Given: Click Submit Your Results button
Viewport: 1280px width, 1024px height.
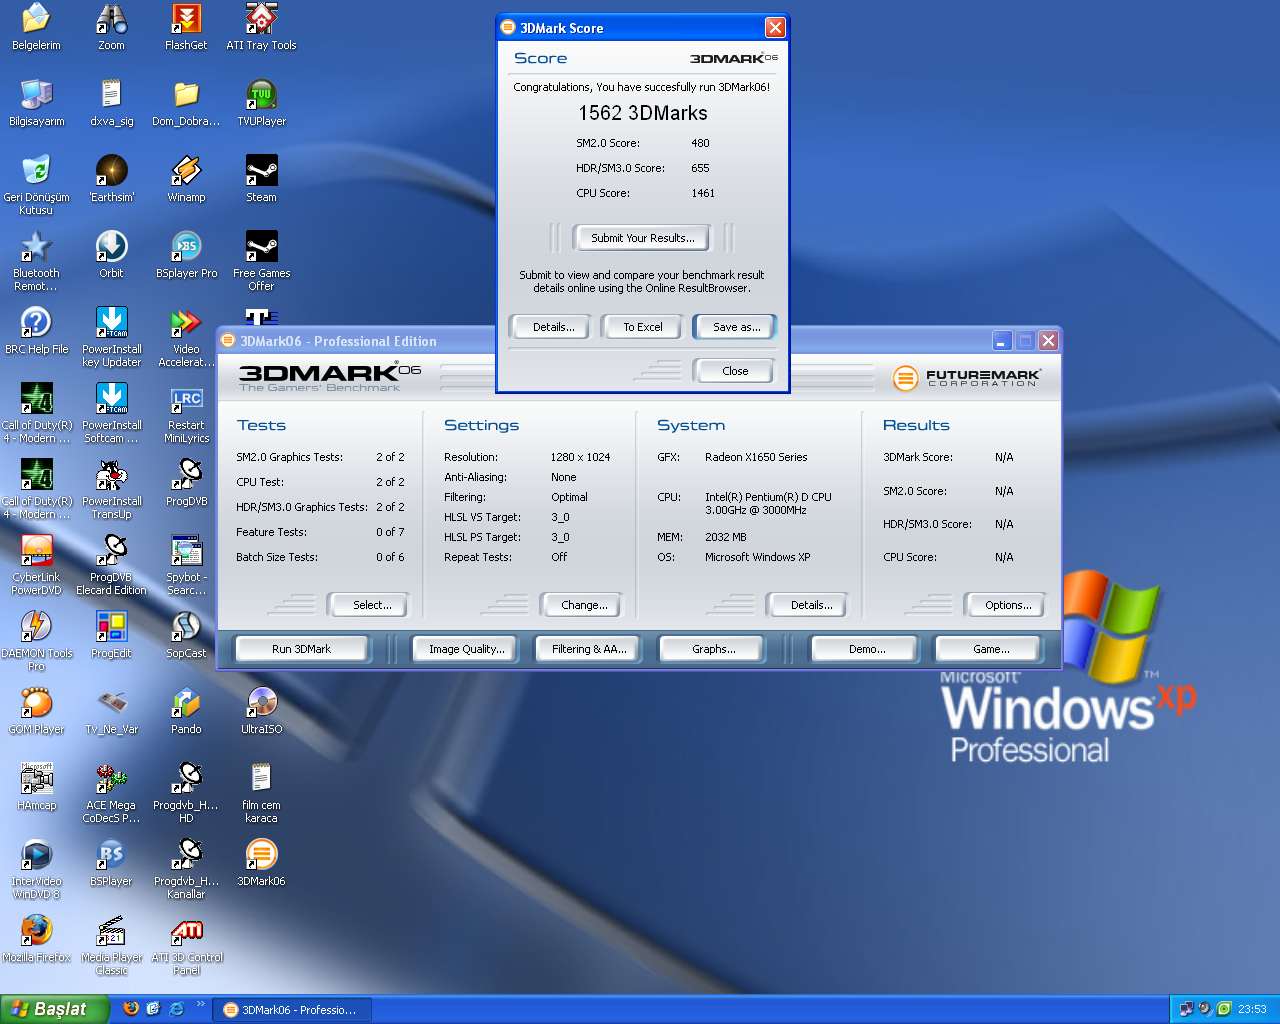Looking at the screenshot, I should [x=642, y=238].
